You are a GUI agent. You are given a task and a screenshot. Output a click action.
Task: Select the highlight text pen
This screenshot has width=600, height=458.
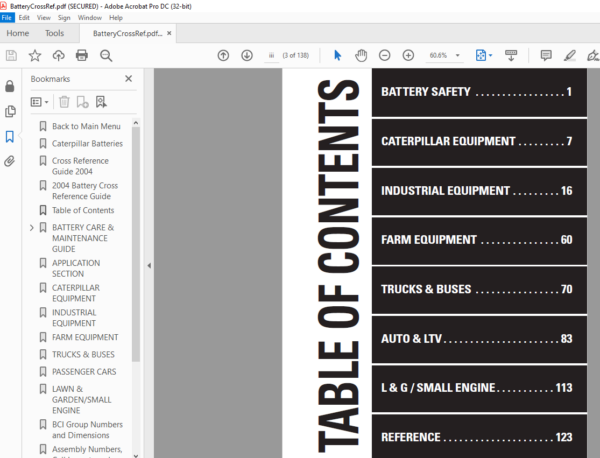[x=570, y=55]
